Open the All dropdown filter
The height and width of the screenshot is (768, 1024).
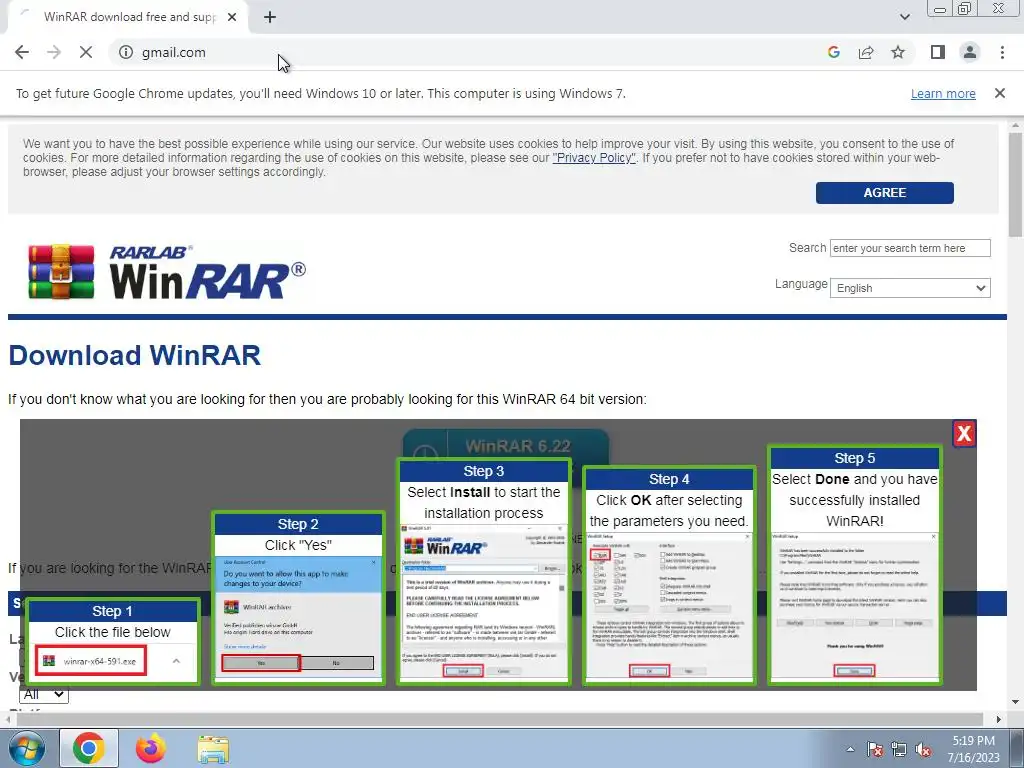point(44,694)
